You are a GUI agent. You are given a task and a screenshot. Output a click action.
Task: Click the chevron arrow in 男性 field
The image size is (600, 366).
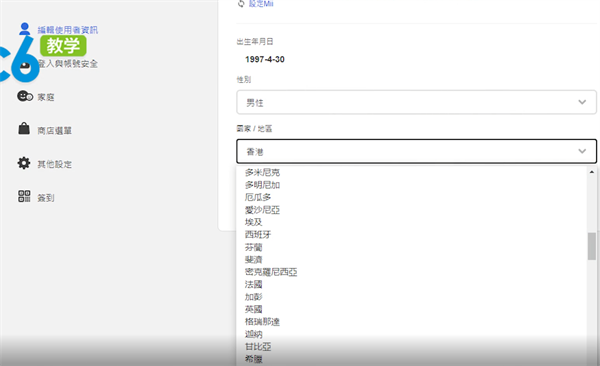pos(582,102)
